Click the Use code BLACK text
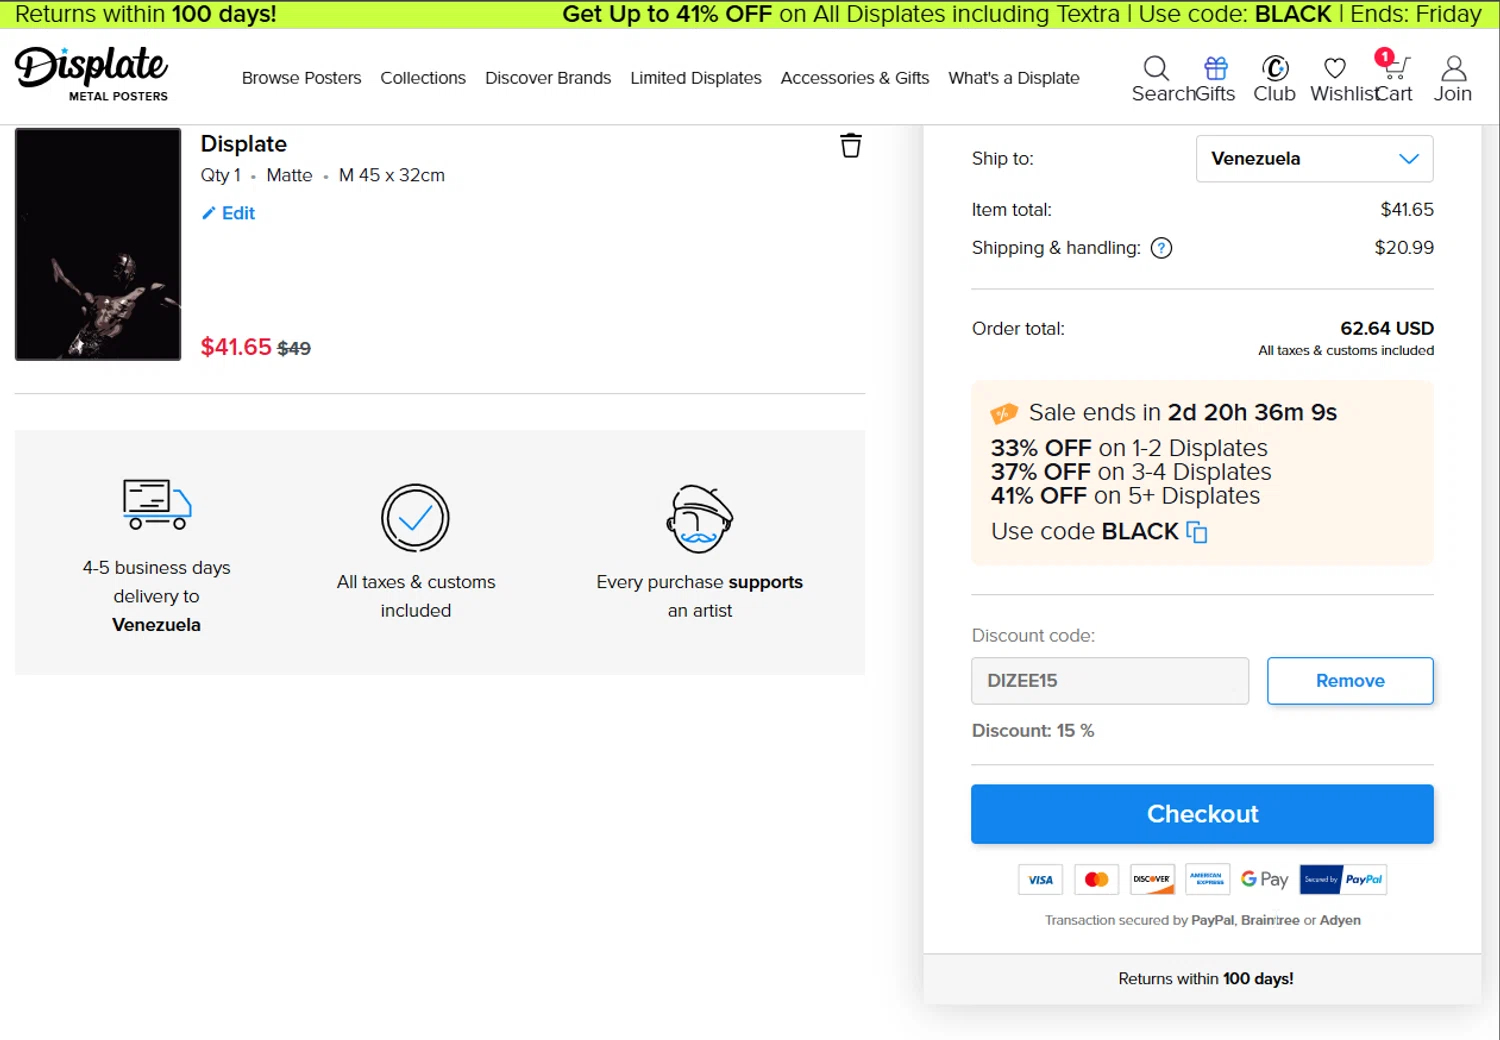 click(x=1085, y=532)
